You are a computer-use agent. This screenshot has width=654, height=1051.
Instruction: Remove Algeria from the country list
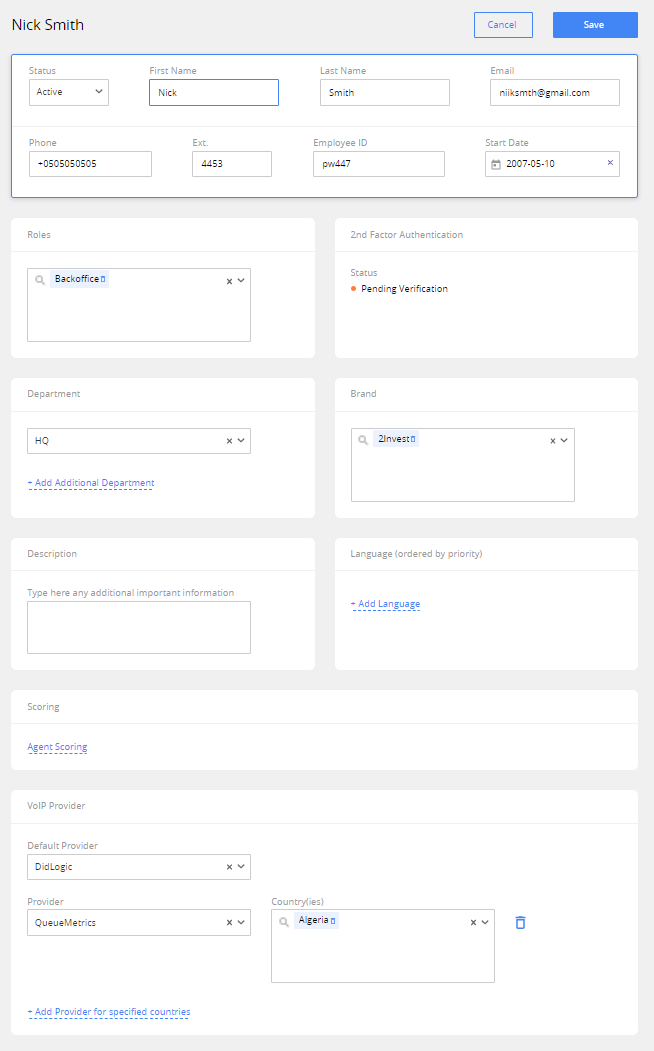click(333, 919)
